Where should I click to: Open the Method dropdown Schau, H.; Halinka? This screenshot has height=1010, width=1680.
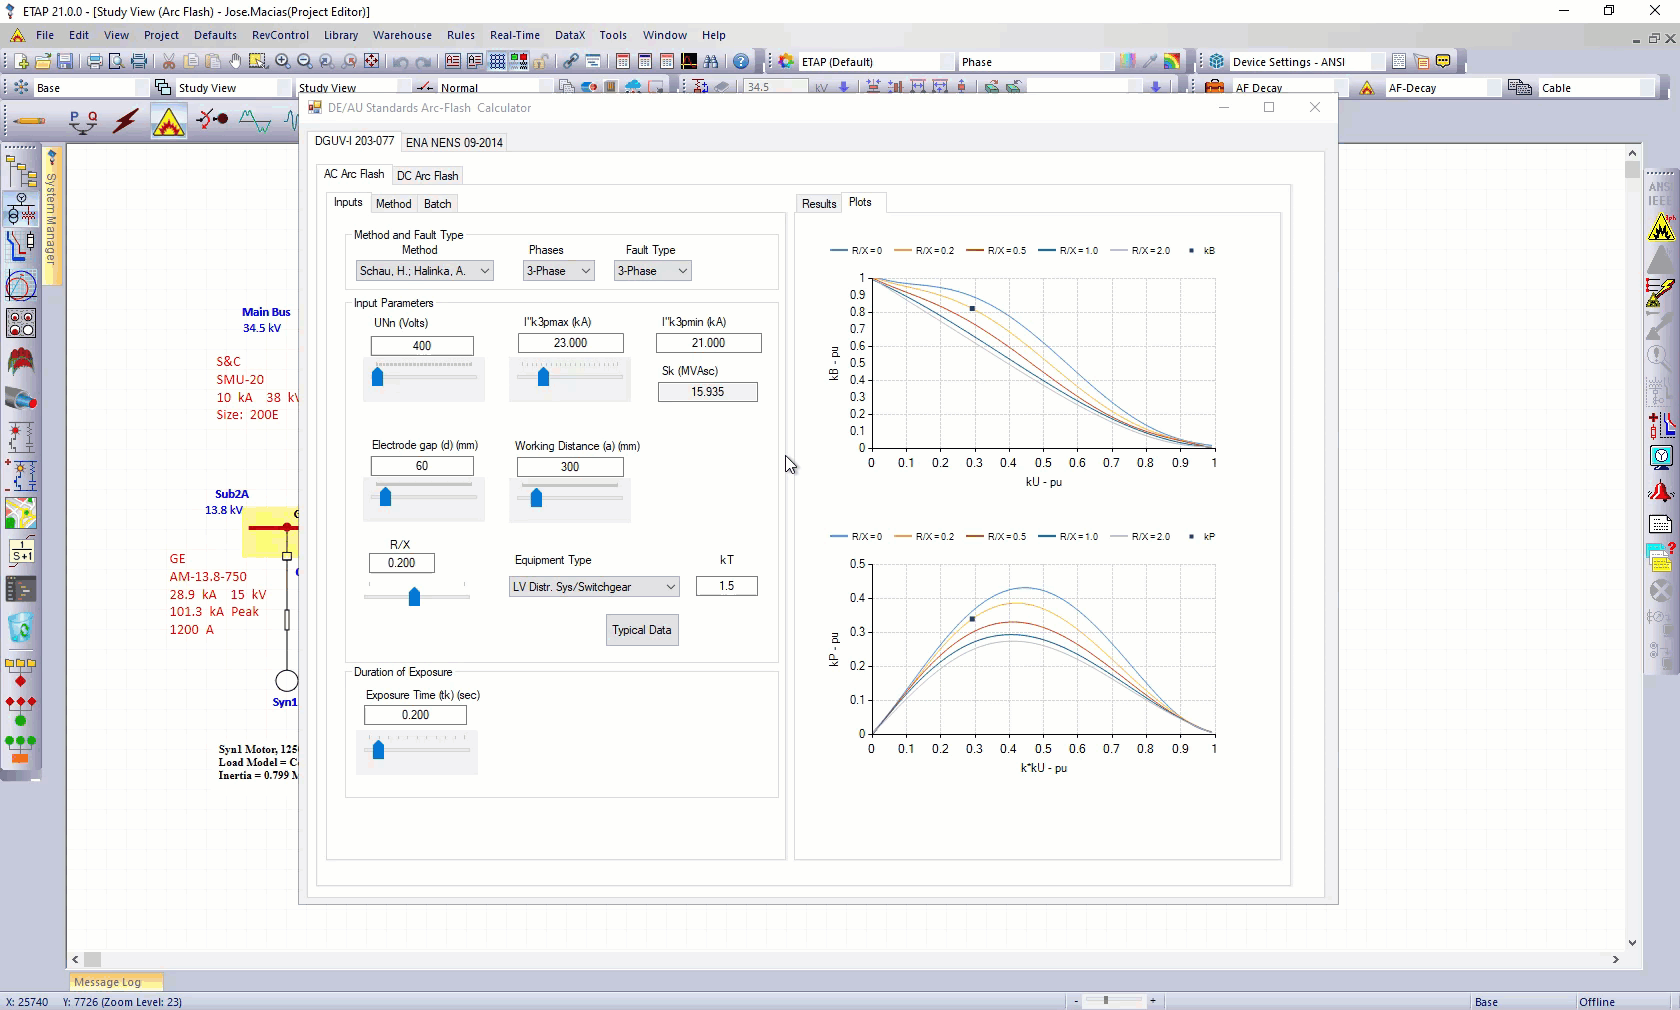click(x=425, y=271)
